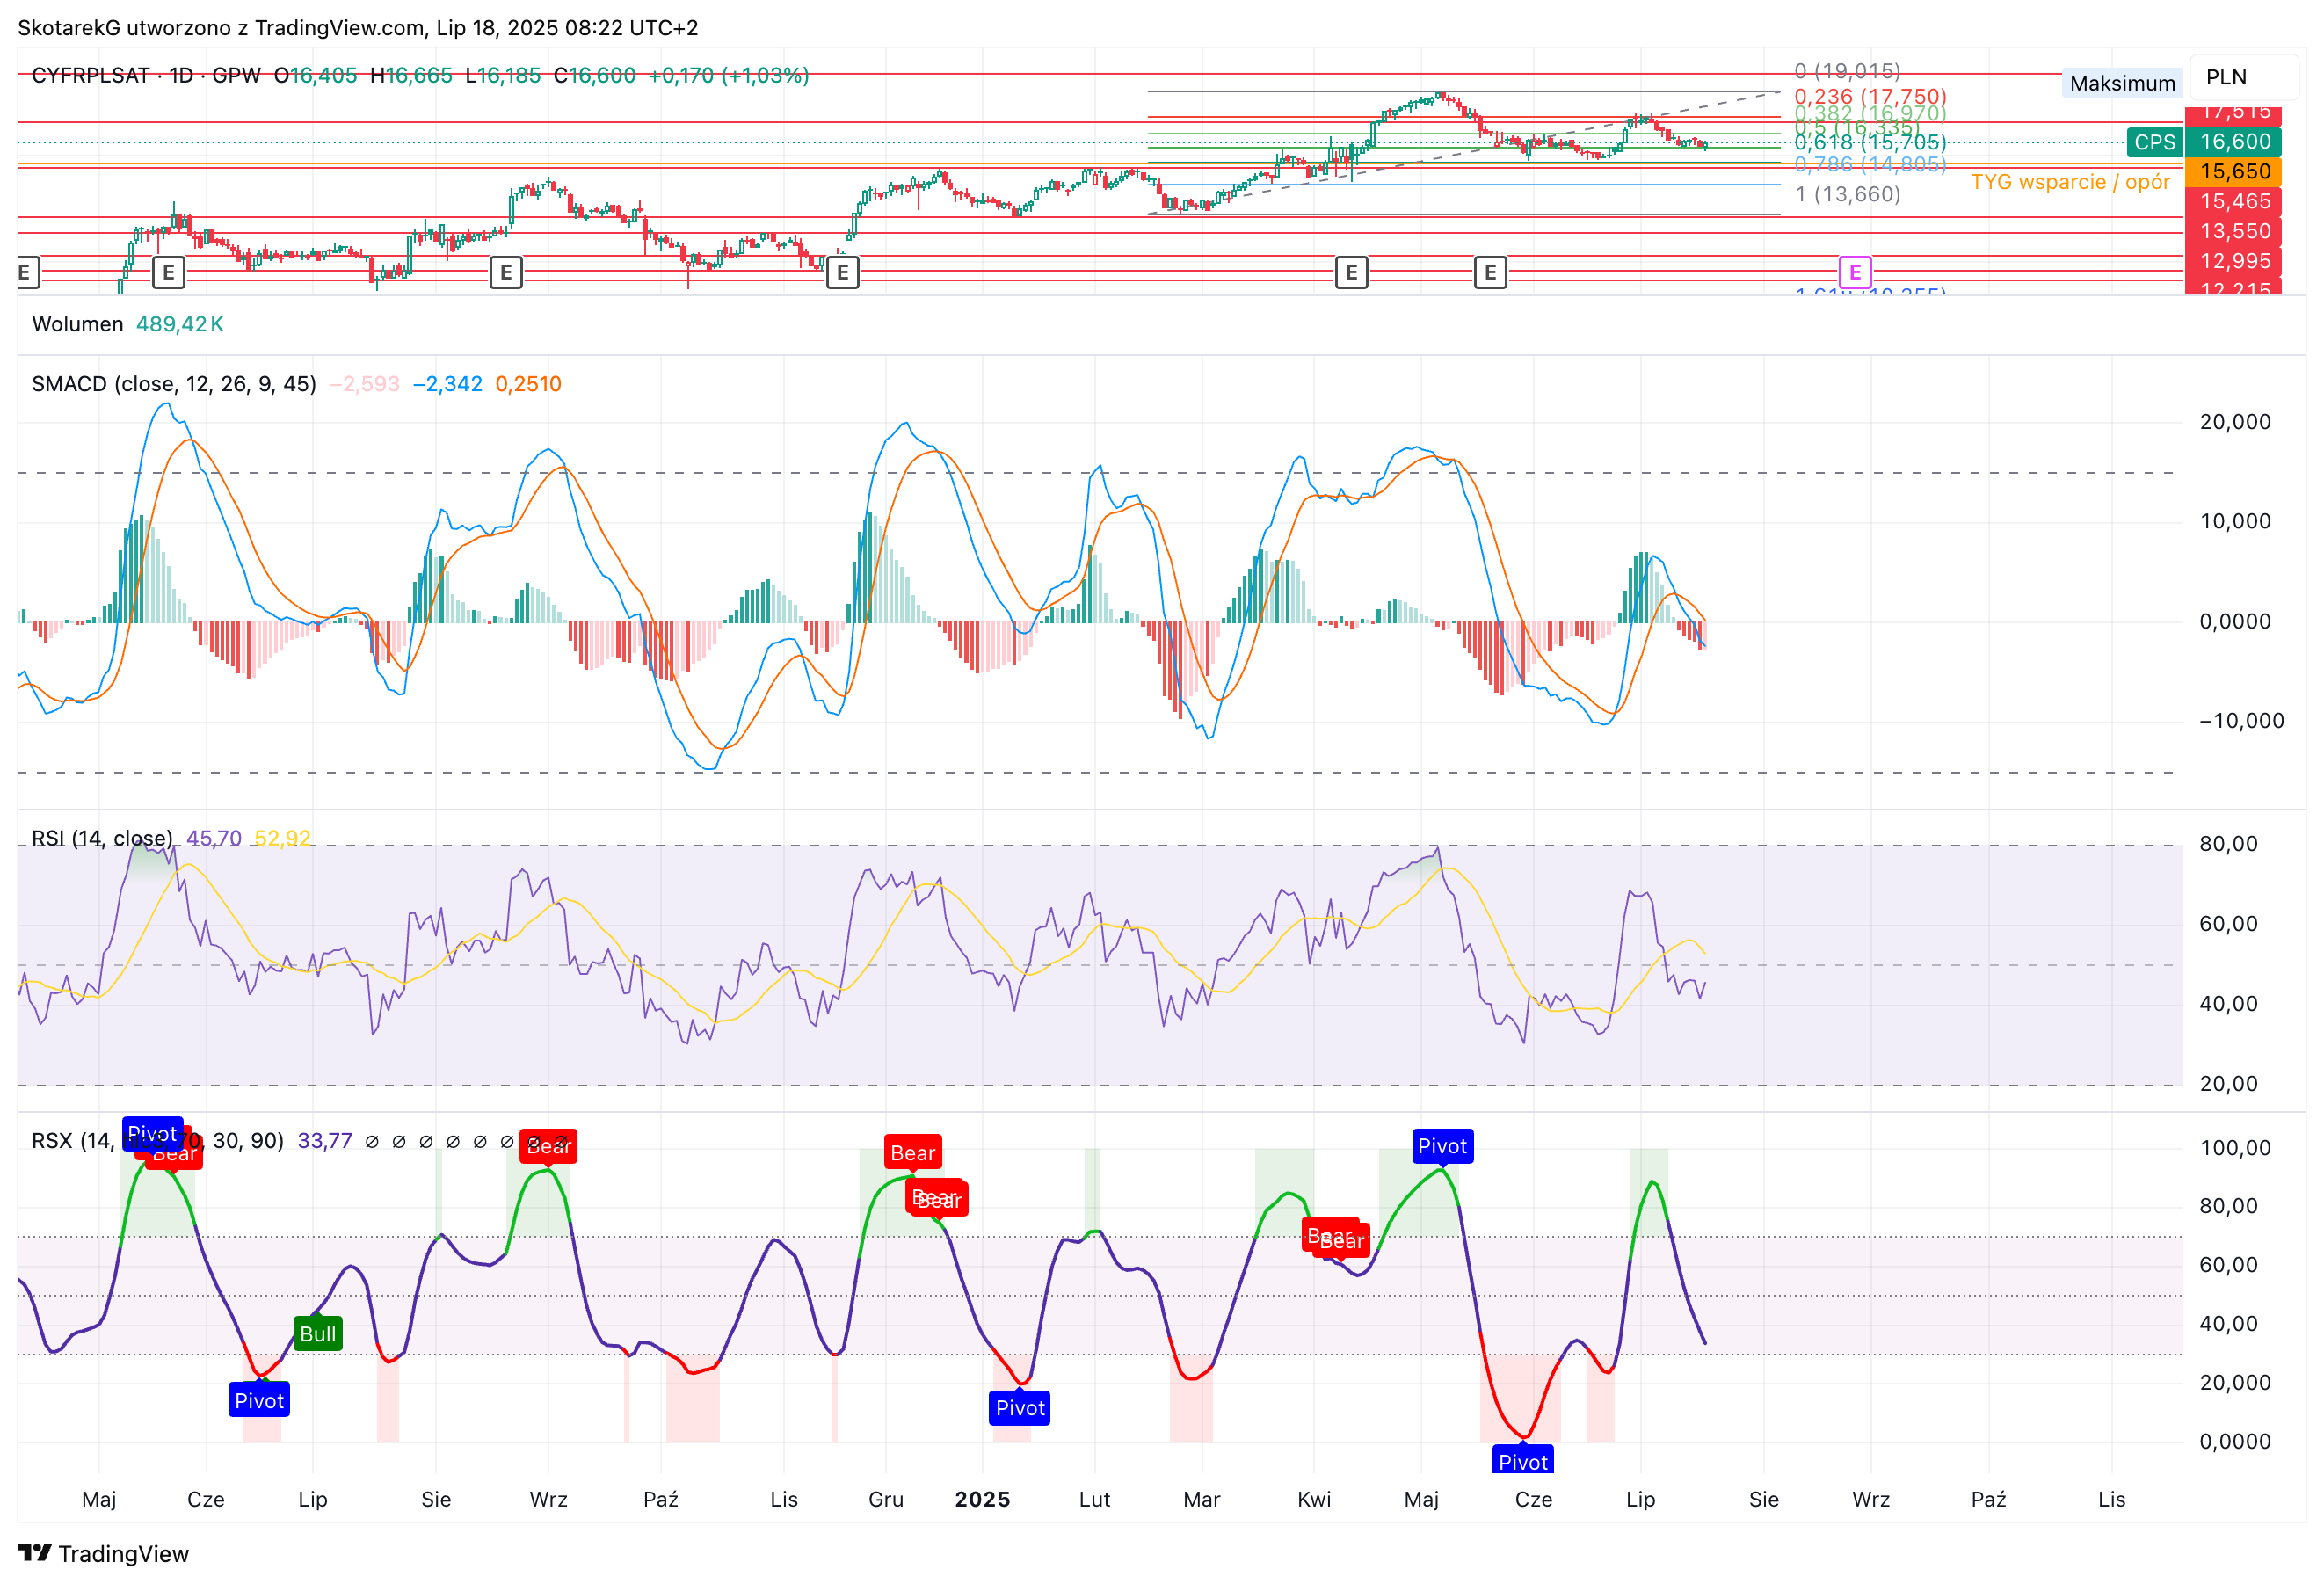Viewport: 2324px width, 1584px height.
Task: Click the Bear label above the September 2024 RSX peak
Action: point(548,1146)
